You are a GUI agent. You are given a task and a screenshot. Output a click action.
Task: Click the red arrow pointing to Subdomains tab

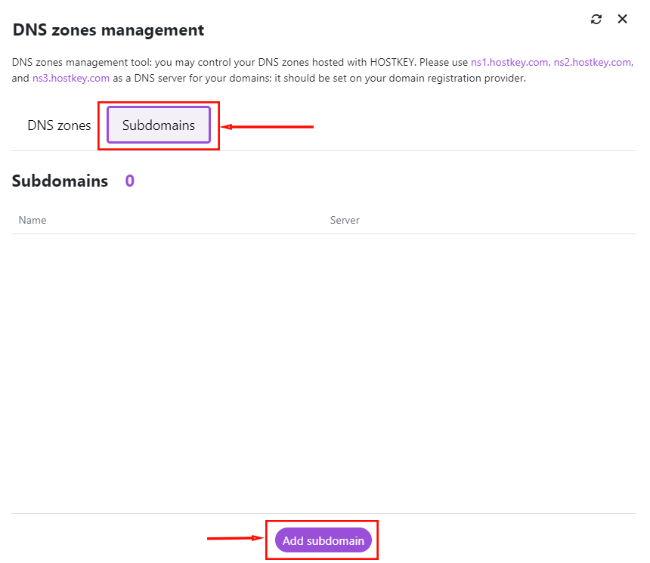(267, 126)
